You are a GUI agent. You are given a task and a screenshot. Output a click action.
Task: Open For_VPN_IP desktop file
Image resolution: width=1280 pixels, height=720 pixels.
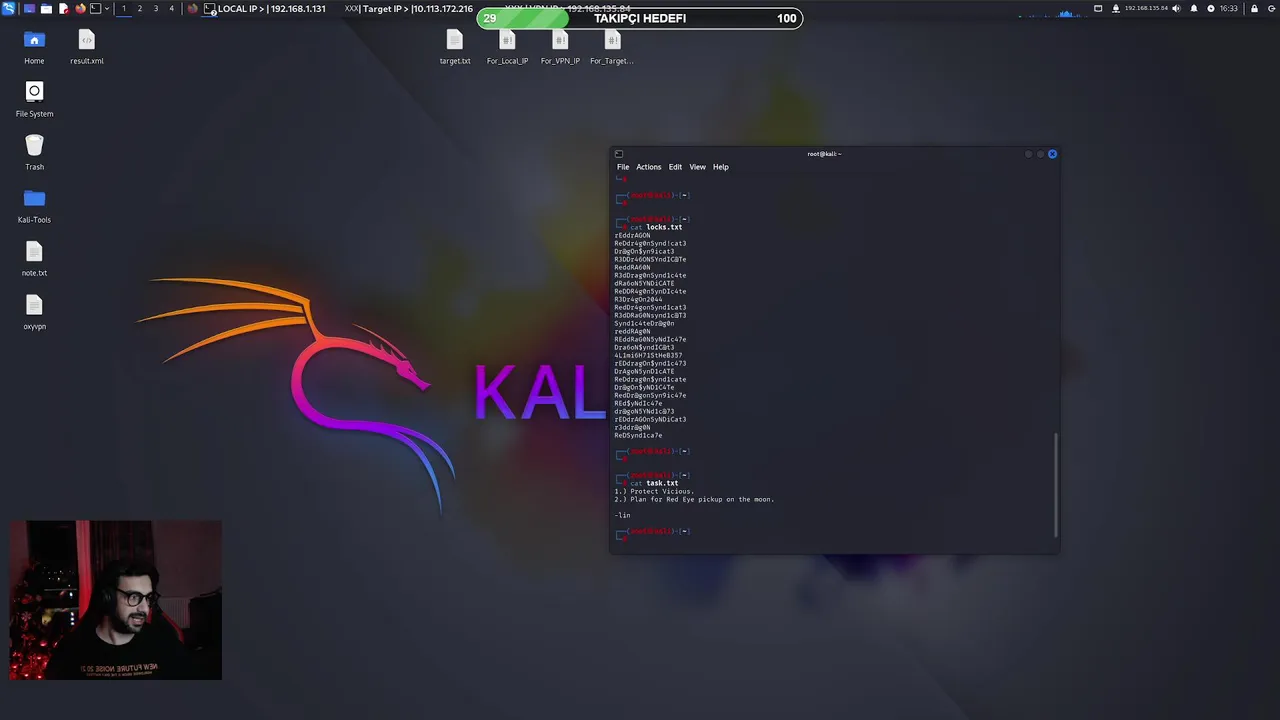tap(560, 46)
